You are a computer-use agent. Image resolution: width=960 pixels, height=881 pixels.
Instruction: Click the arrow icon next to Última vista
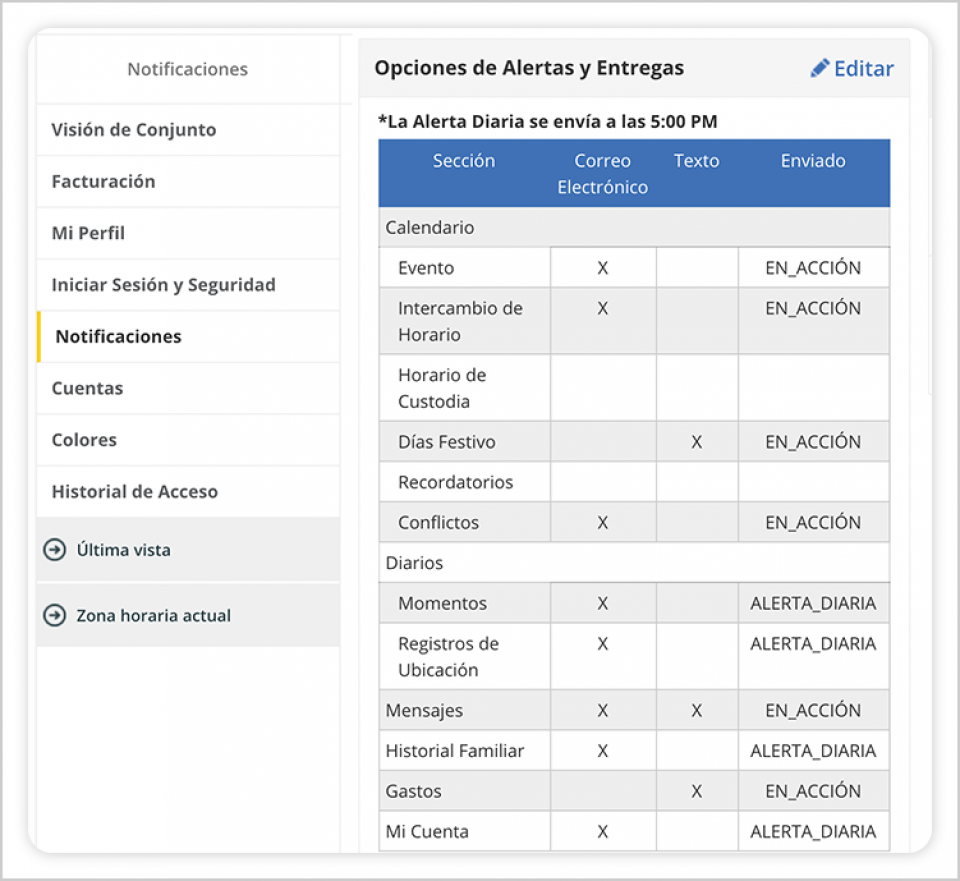(x=54, y=549)
